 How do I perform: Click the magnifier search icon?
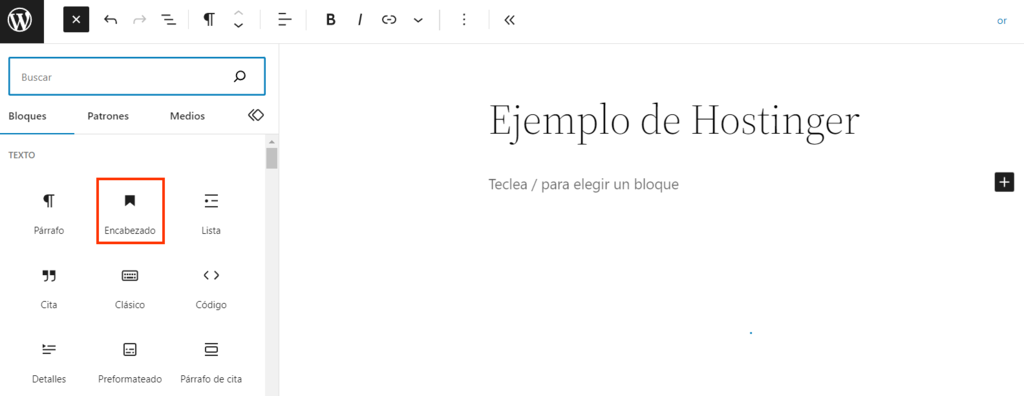(240, 76)
